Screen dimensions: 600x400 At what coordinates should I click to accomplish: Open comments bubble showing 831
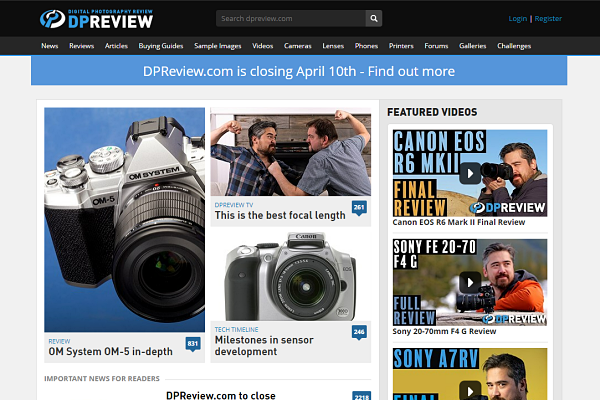pyautogui.click(x=193, y=344)
